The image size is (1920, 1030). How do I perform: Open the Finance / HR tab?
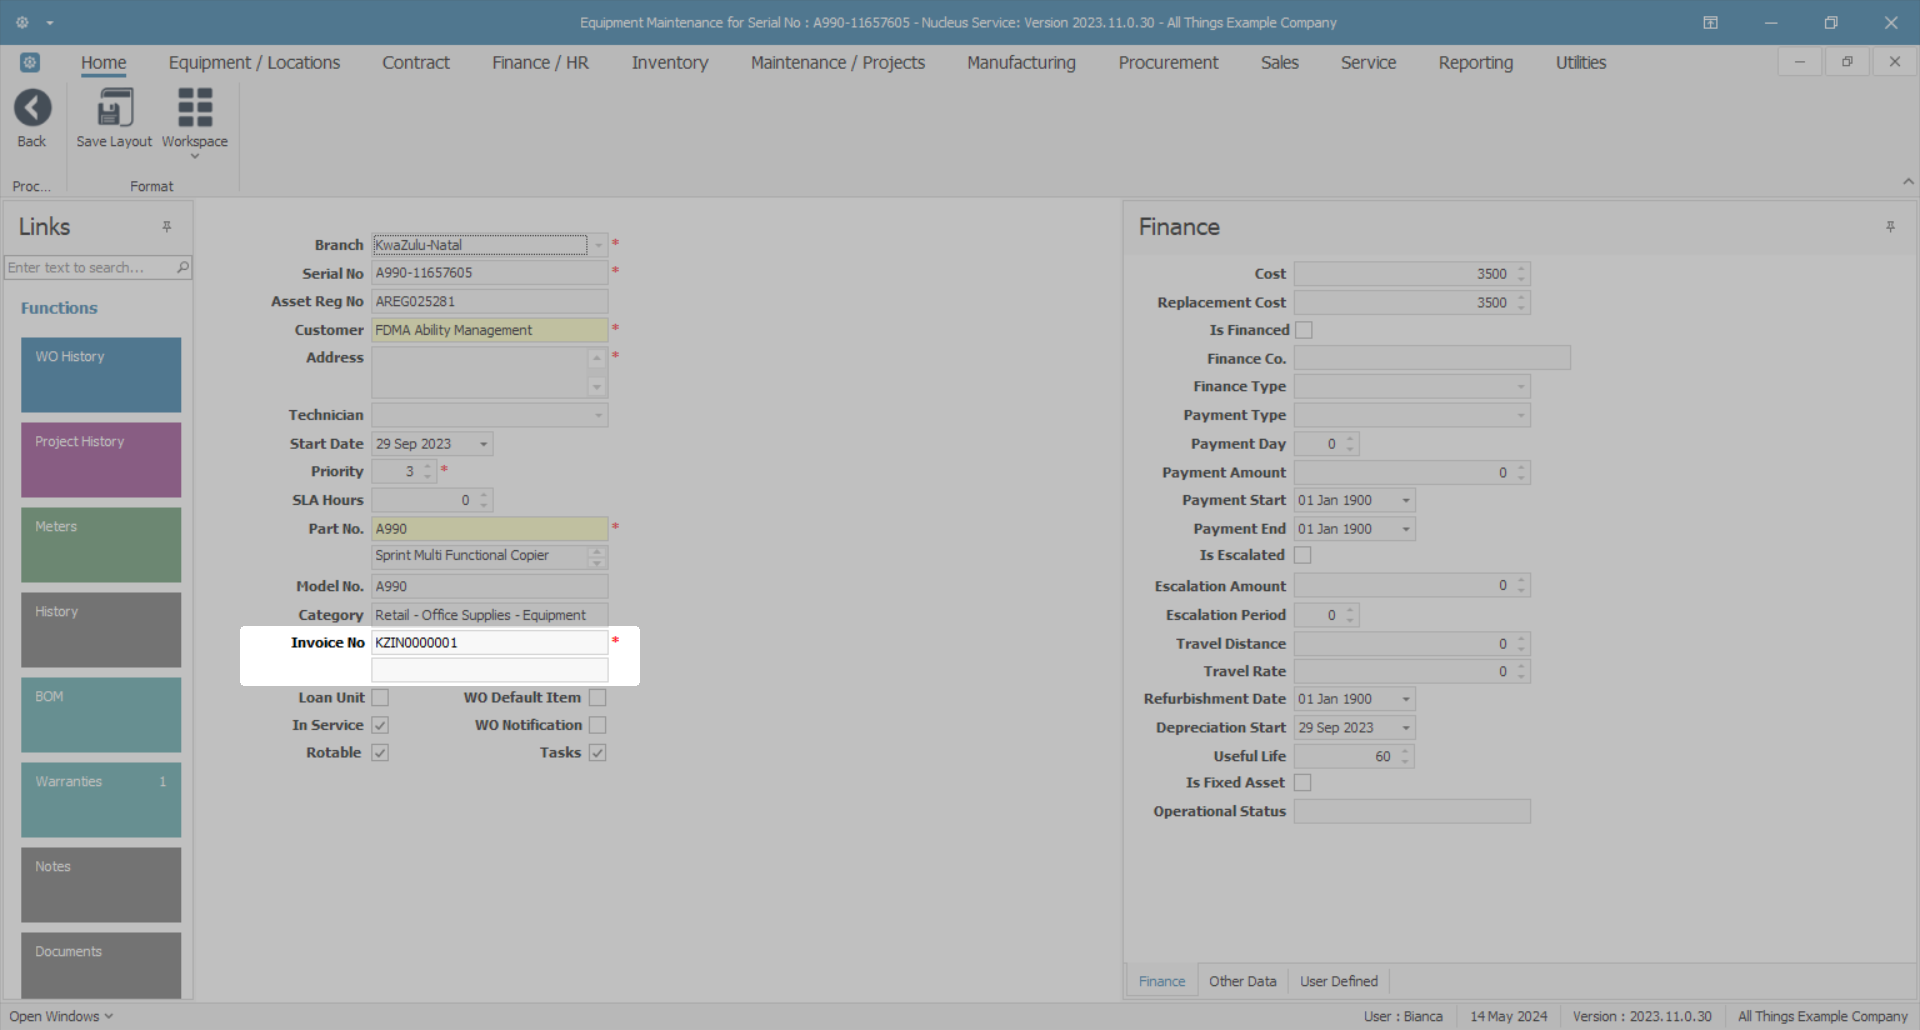click(x=540, y=63)
